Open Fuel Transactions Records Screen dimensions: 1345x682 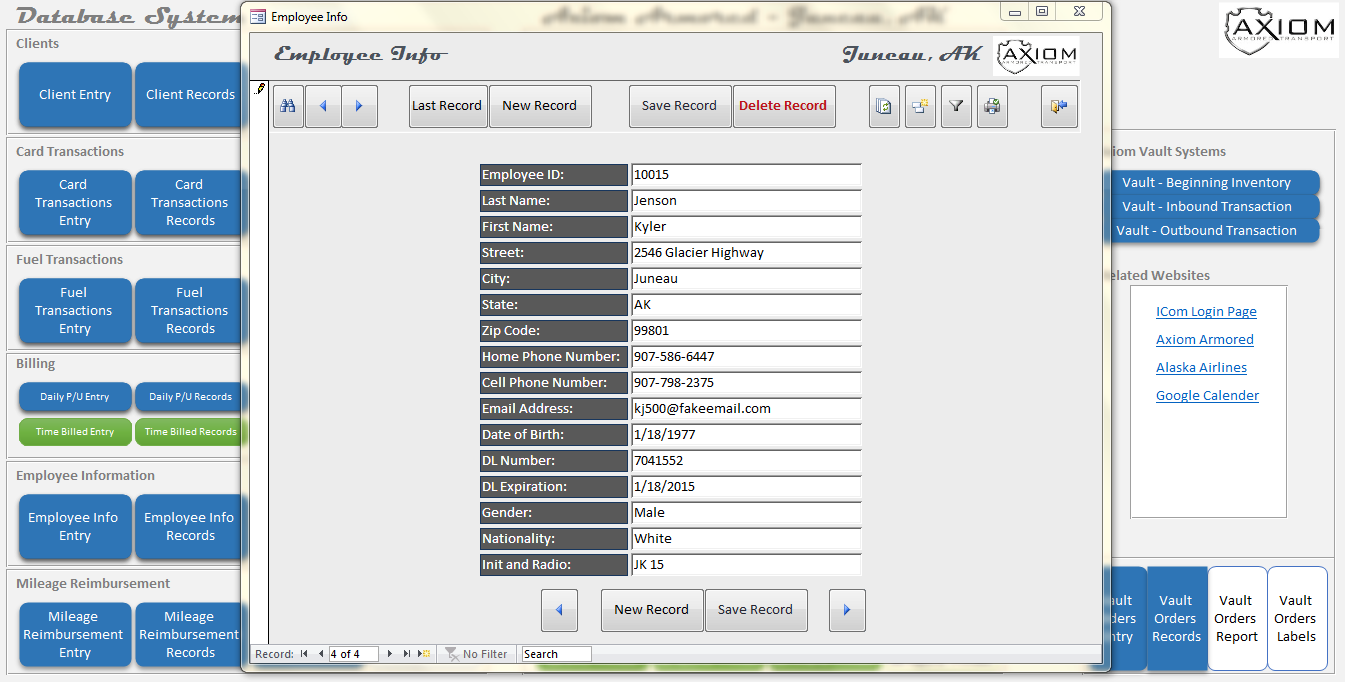(189, 311)
